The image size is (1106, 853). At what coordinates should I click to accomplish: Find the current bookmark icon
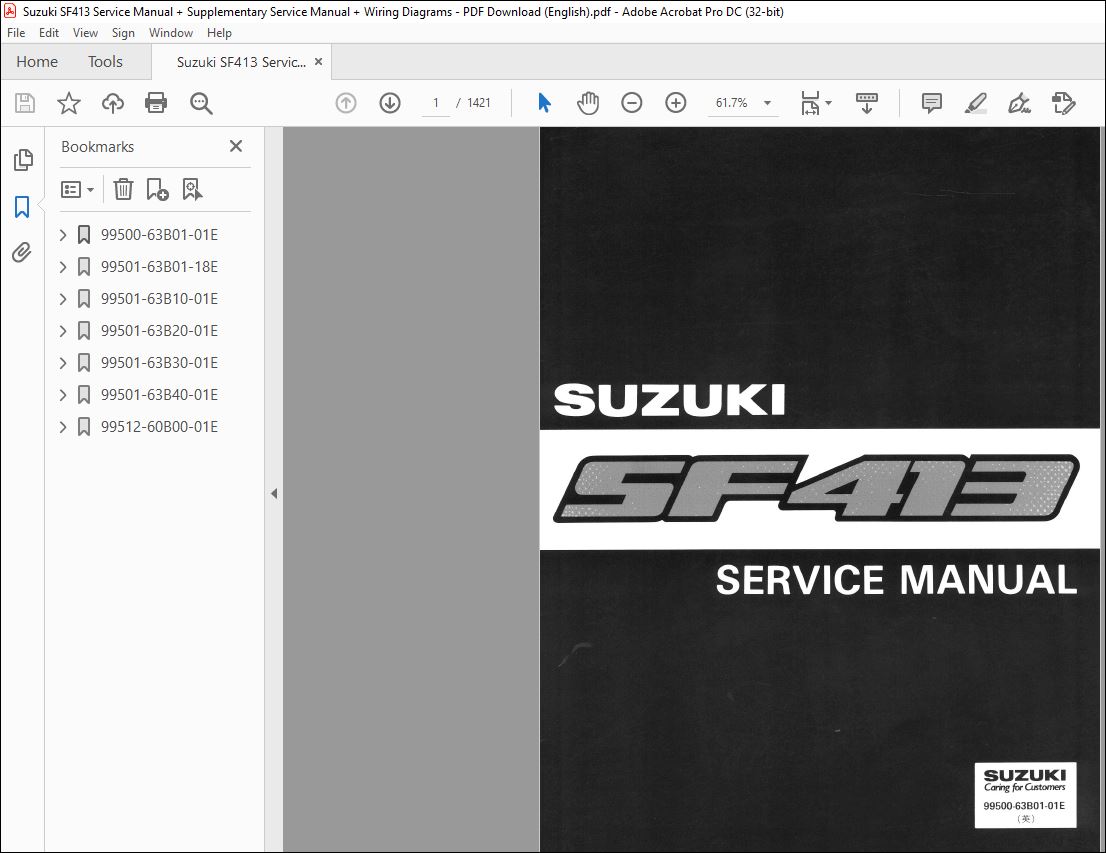coord(192,189)
